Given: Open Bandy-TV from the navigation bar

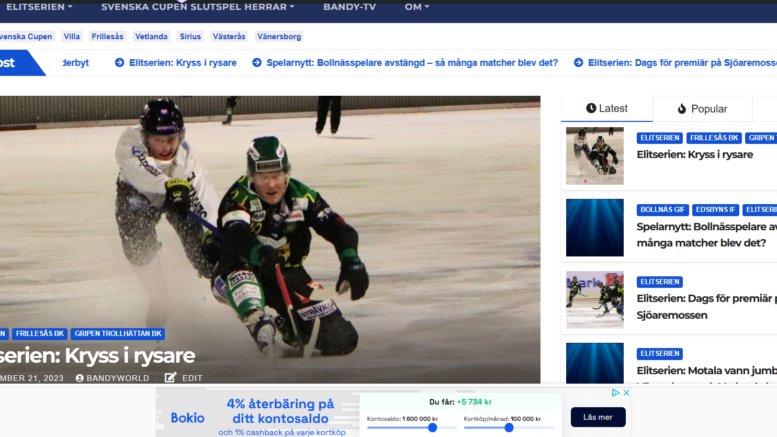Looking at the screenshot, I should pos(349,7).
